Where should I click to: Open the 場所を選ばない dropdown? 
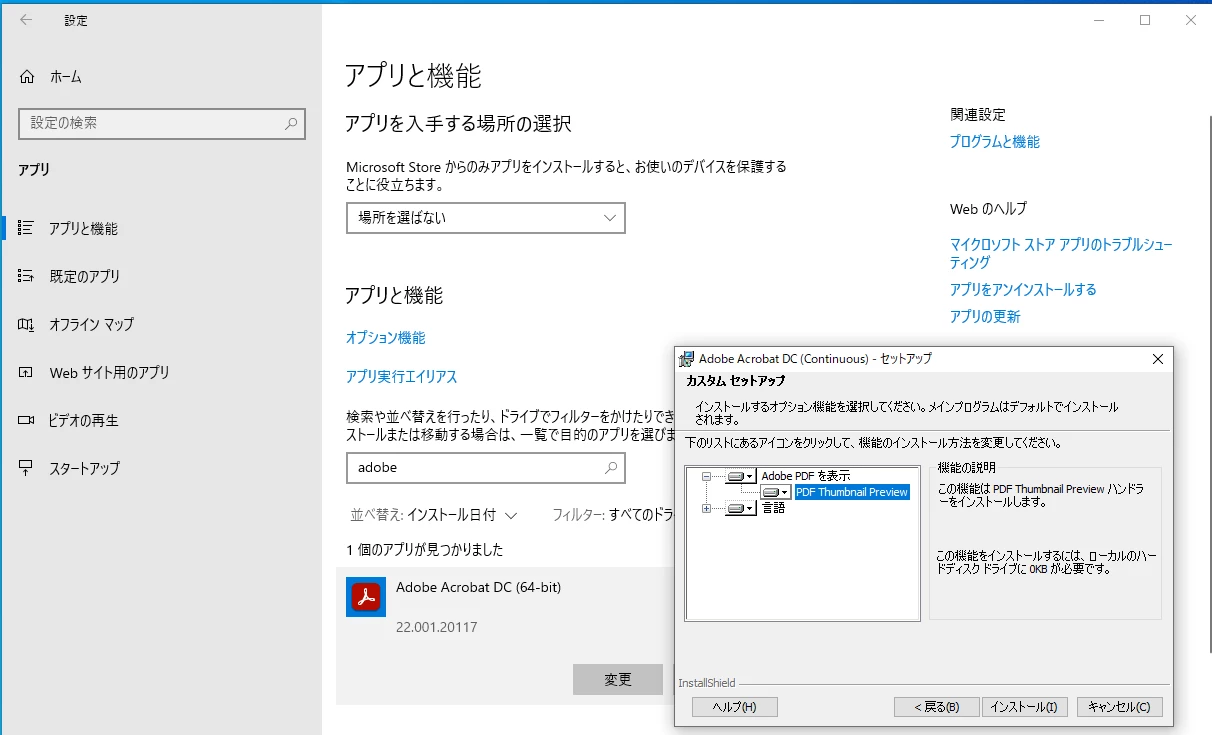click(x=486, y=218)
